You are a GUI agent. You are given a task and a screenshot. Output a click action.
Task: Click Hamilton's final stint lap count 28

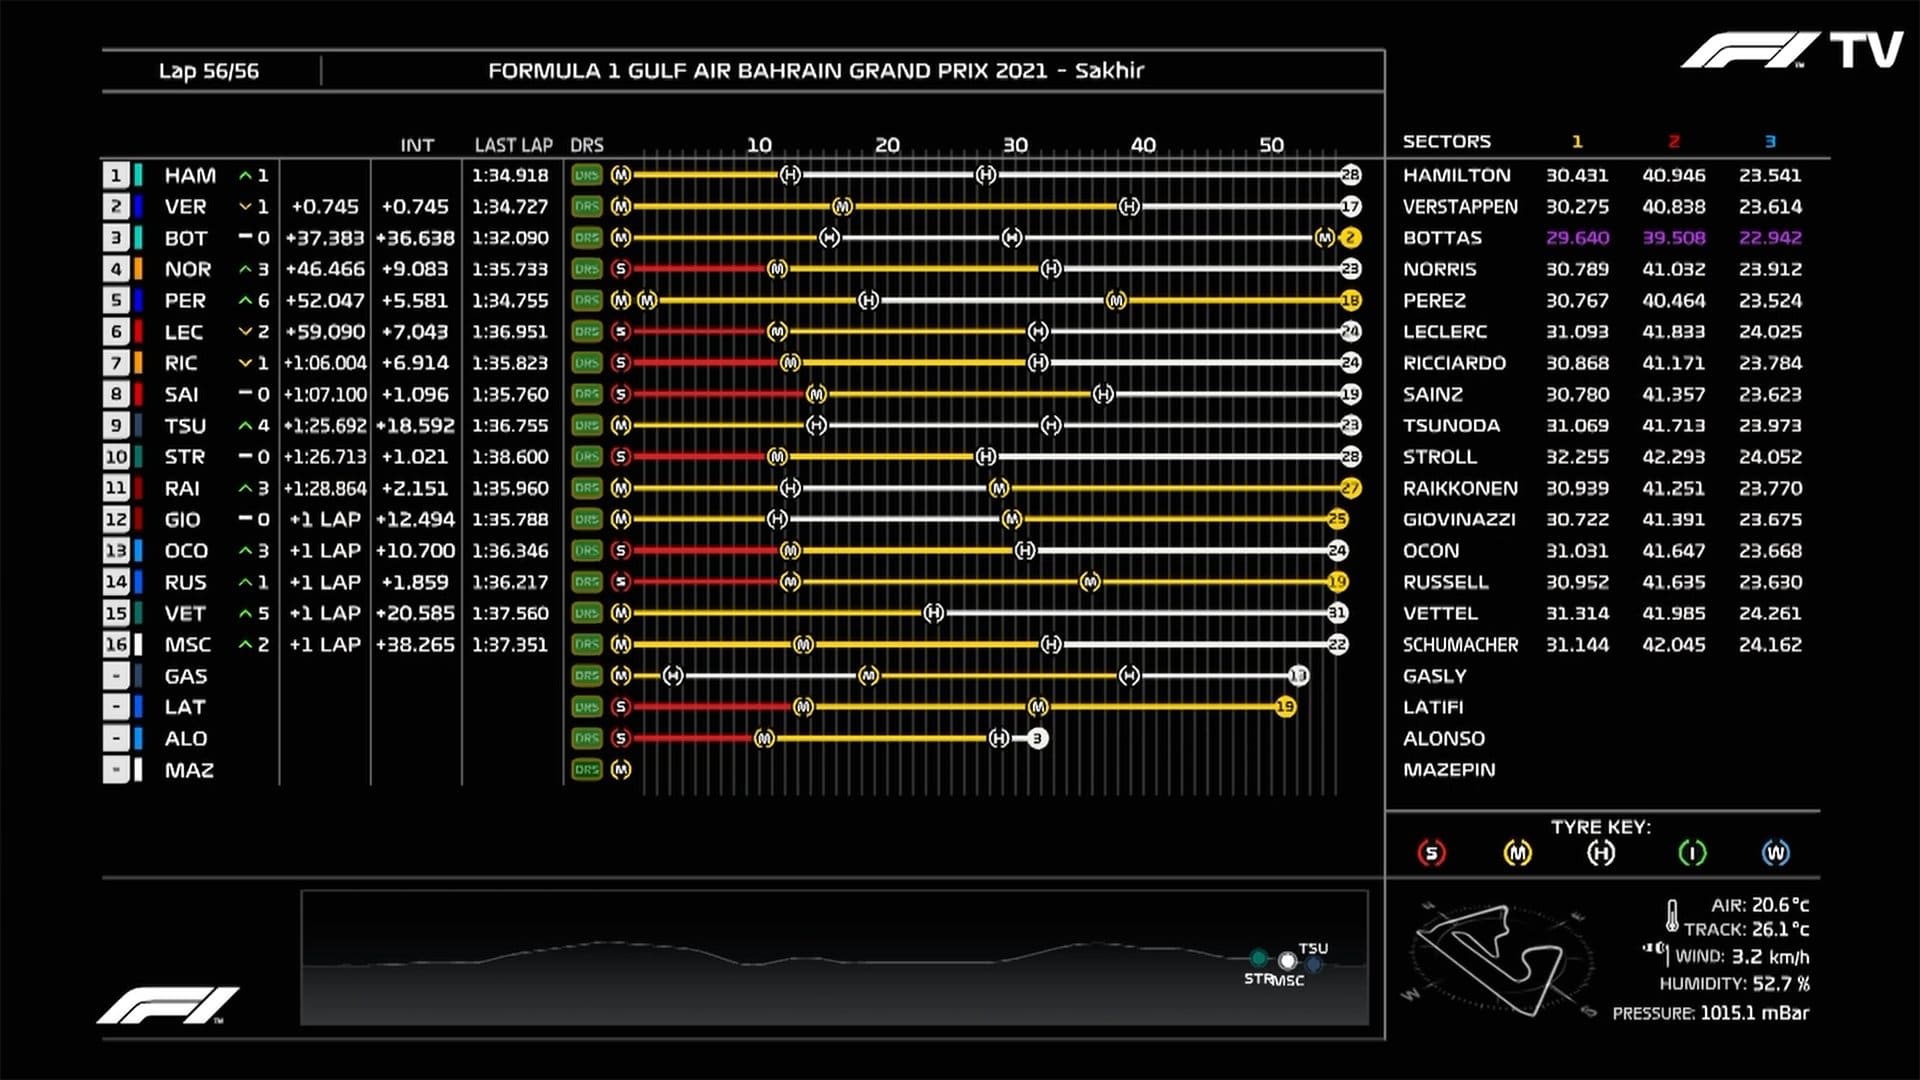pos(1350,175)
